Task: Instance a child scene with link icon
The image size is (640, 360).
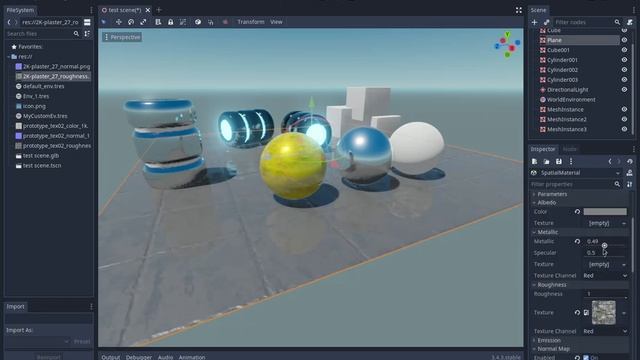Action: pyautogui.click(x=547, y=22)
